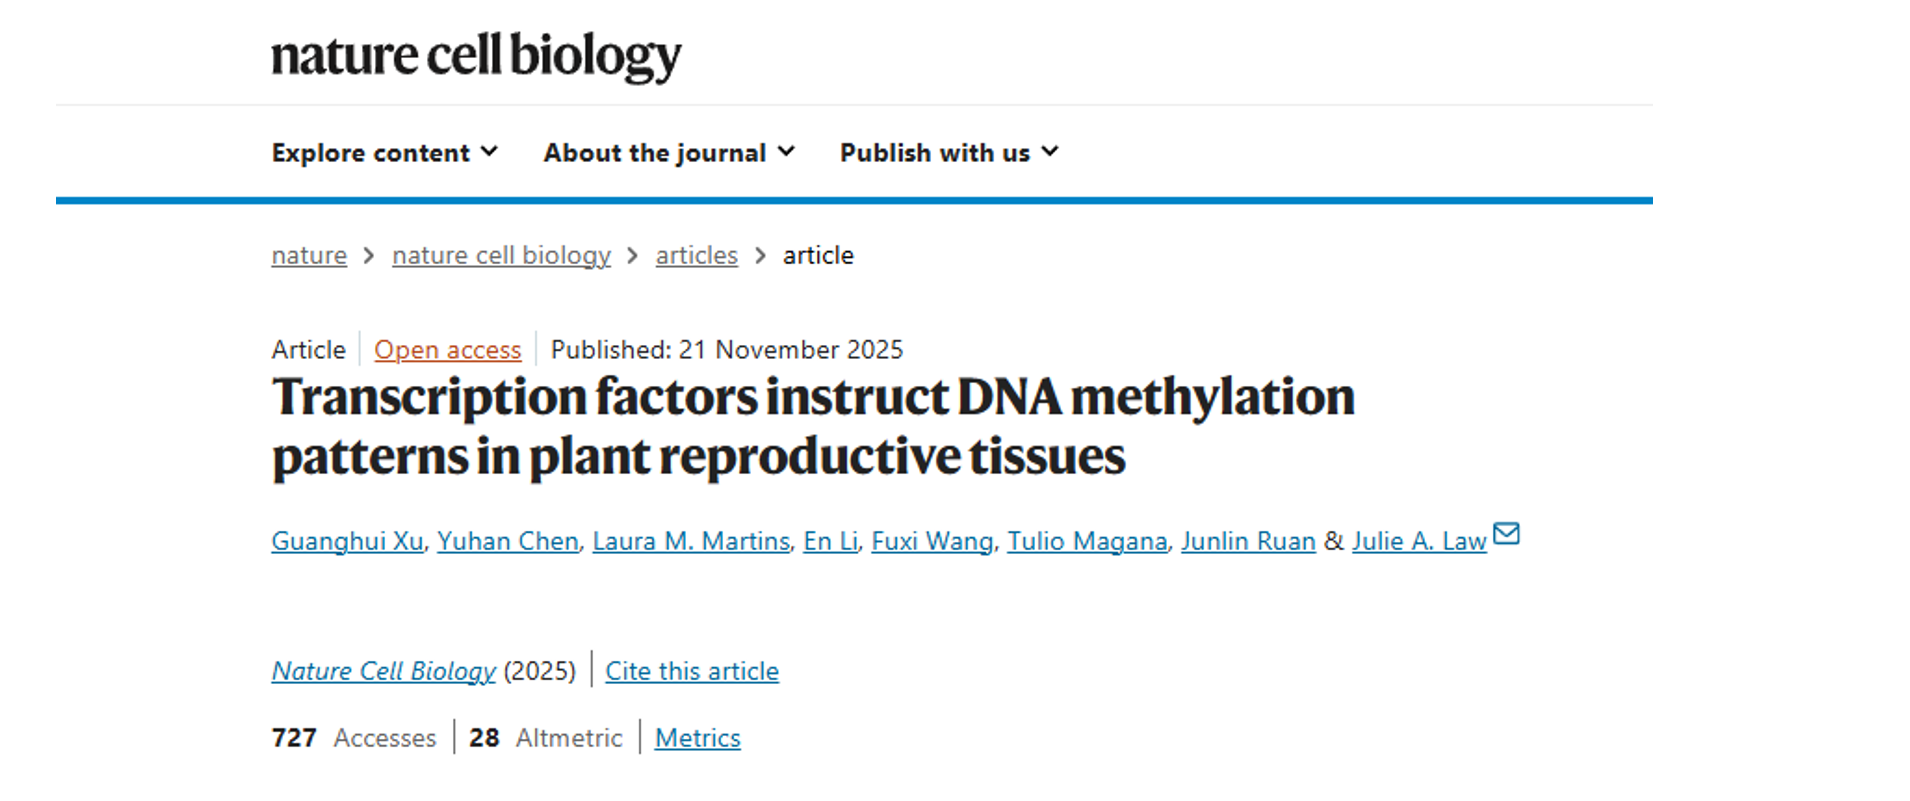Select author Fuxi Wang

[931, 541]
